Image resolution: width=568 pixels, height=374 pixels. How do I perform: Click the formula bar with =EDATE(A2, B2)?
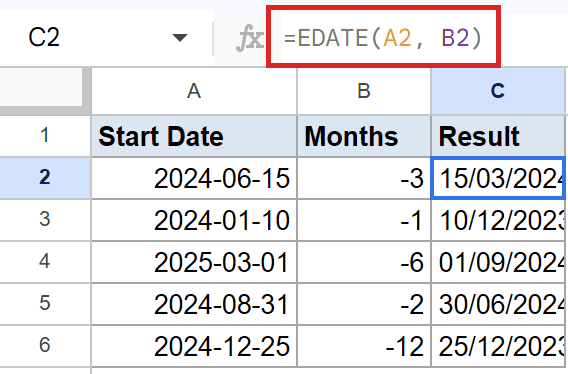tap(383, 37)
